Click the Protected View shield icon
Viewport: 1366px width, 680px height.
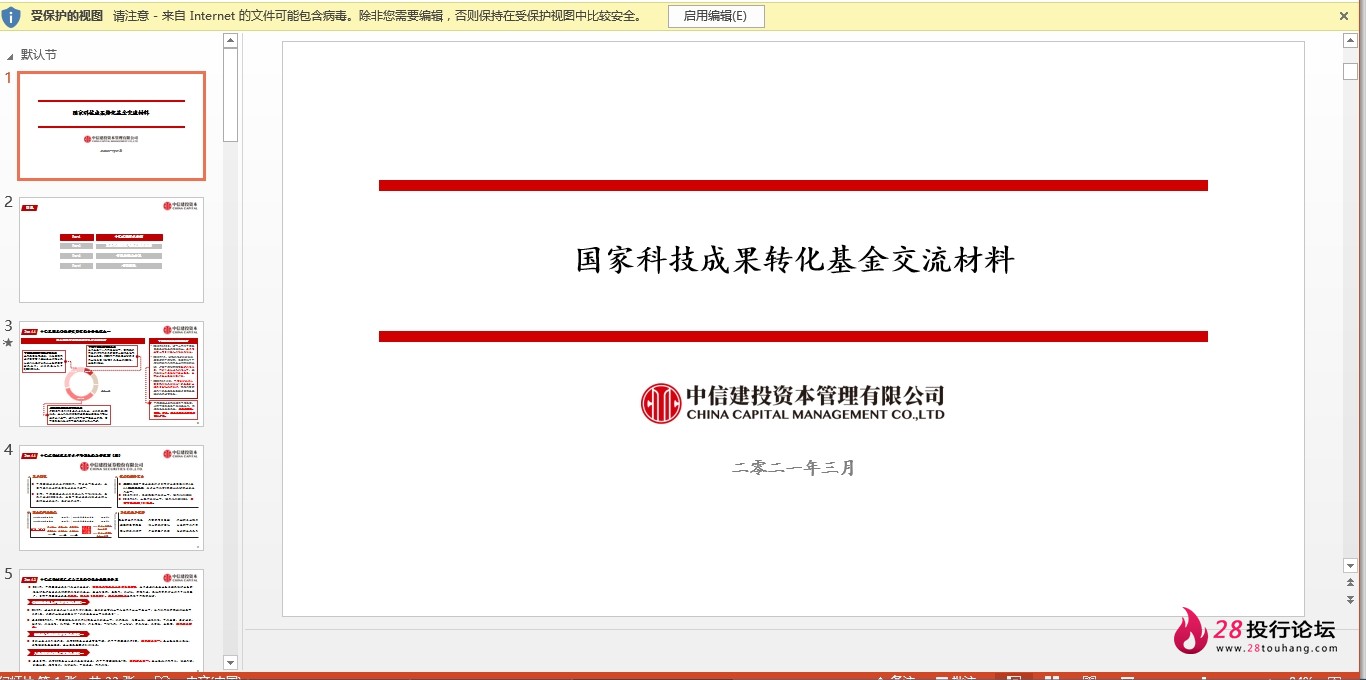[x=12, y=17]
